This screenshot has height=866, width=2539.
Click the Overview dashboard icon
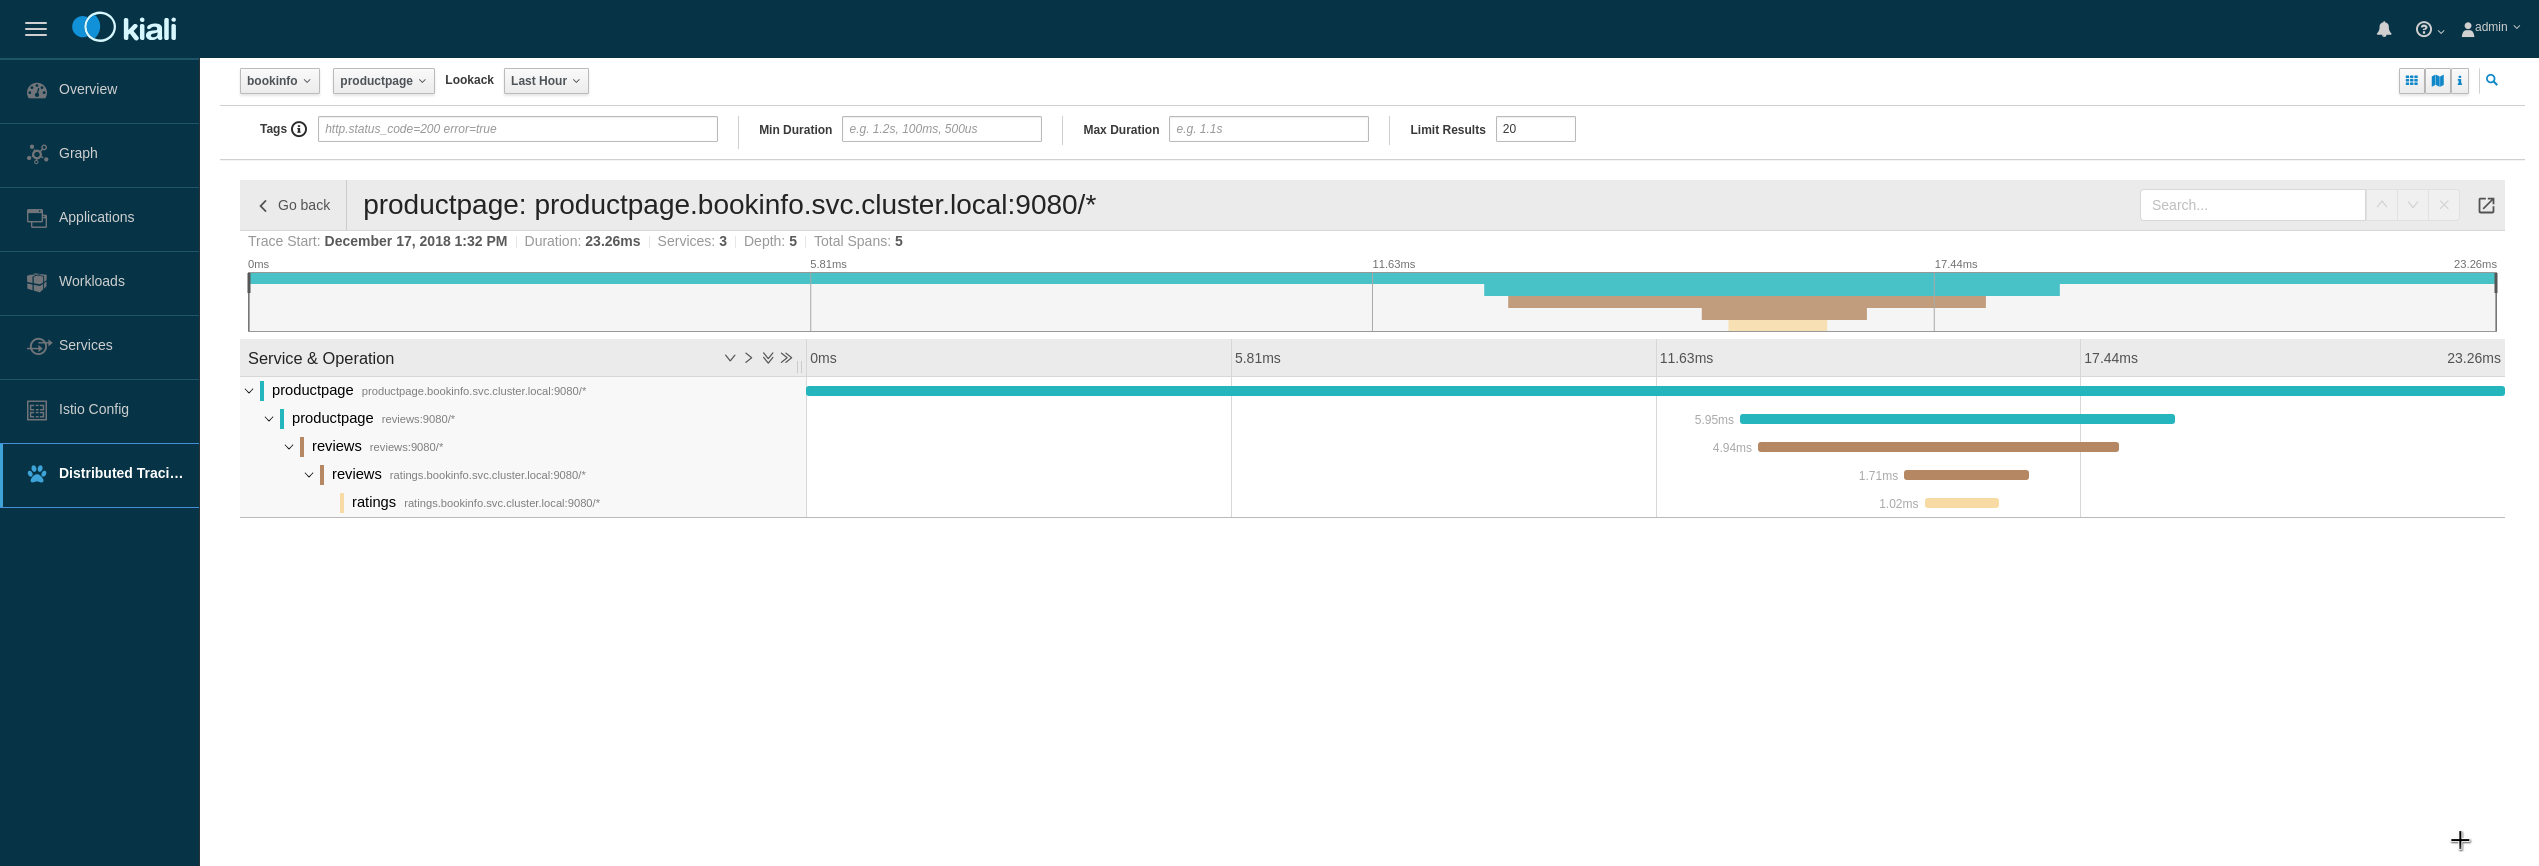(37, 90)
